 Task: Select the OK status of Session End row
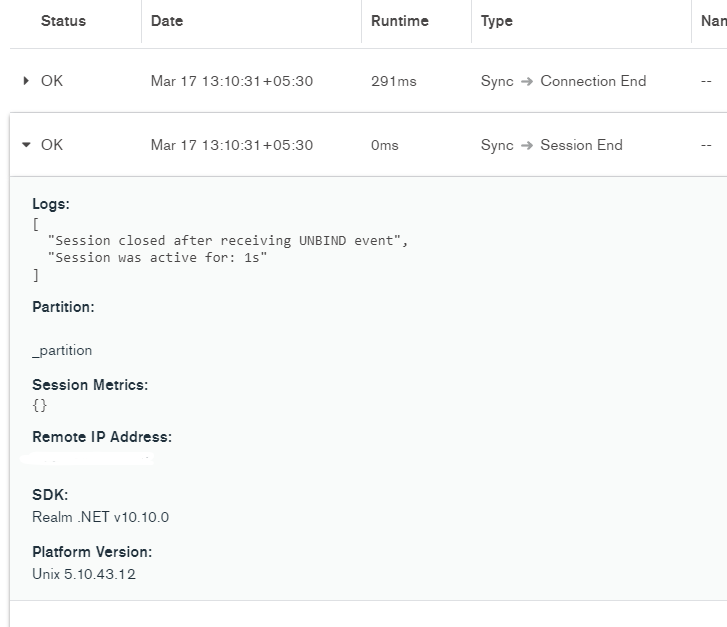(52, 145)
